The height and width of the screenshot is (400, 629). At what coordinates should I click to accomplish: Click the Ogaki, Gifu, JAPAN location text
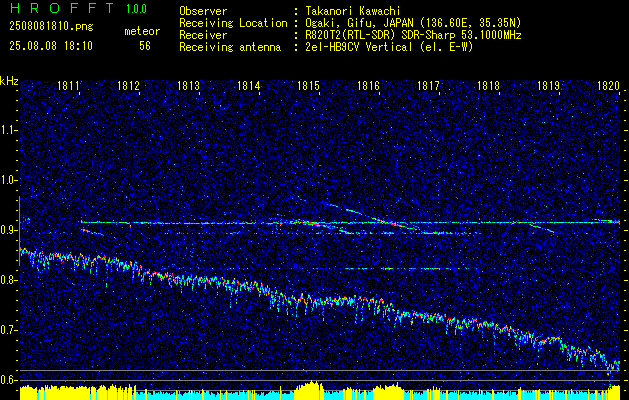tap(413, 23)
